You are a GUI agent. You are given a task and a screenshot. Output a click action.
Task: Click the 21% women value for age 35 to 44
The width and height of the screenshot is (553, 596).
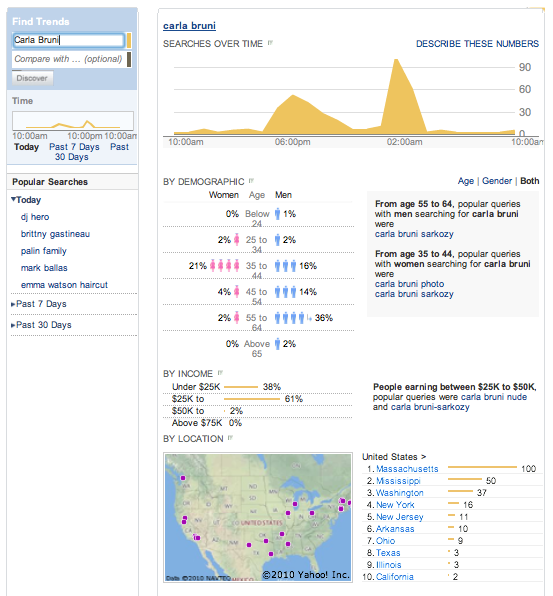pyautogui.click(x=198, y=266)
